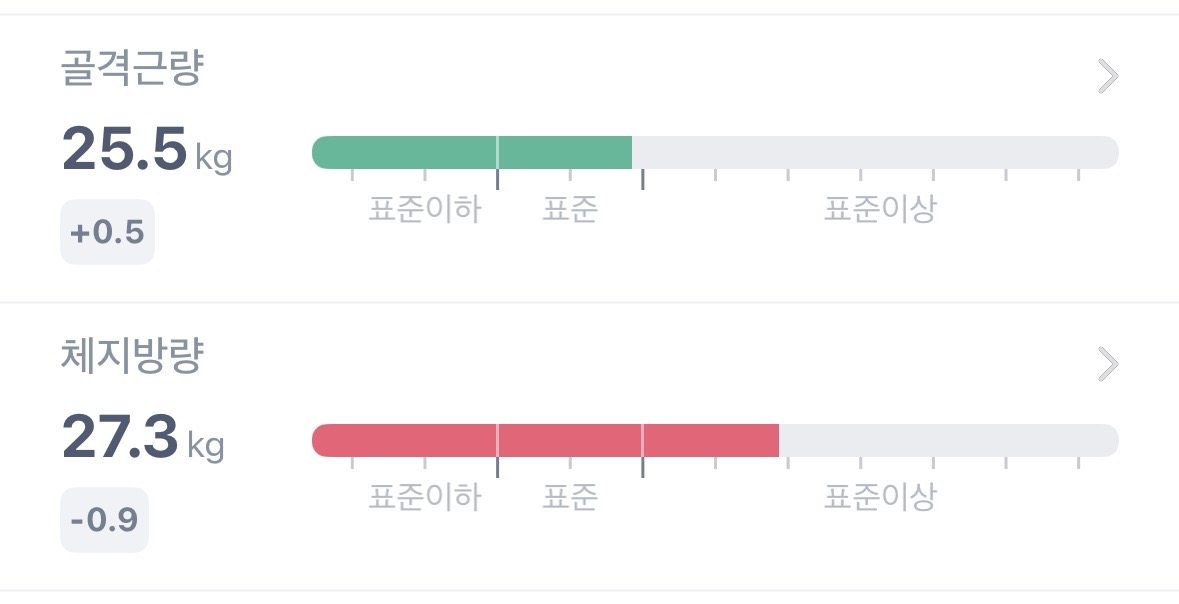The image size is (1179, 604).
Task: Click the 25.5 skeletal muscle value
Action: [125, 149]
